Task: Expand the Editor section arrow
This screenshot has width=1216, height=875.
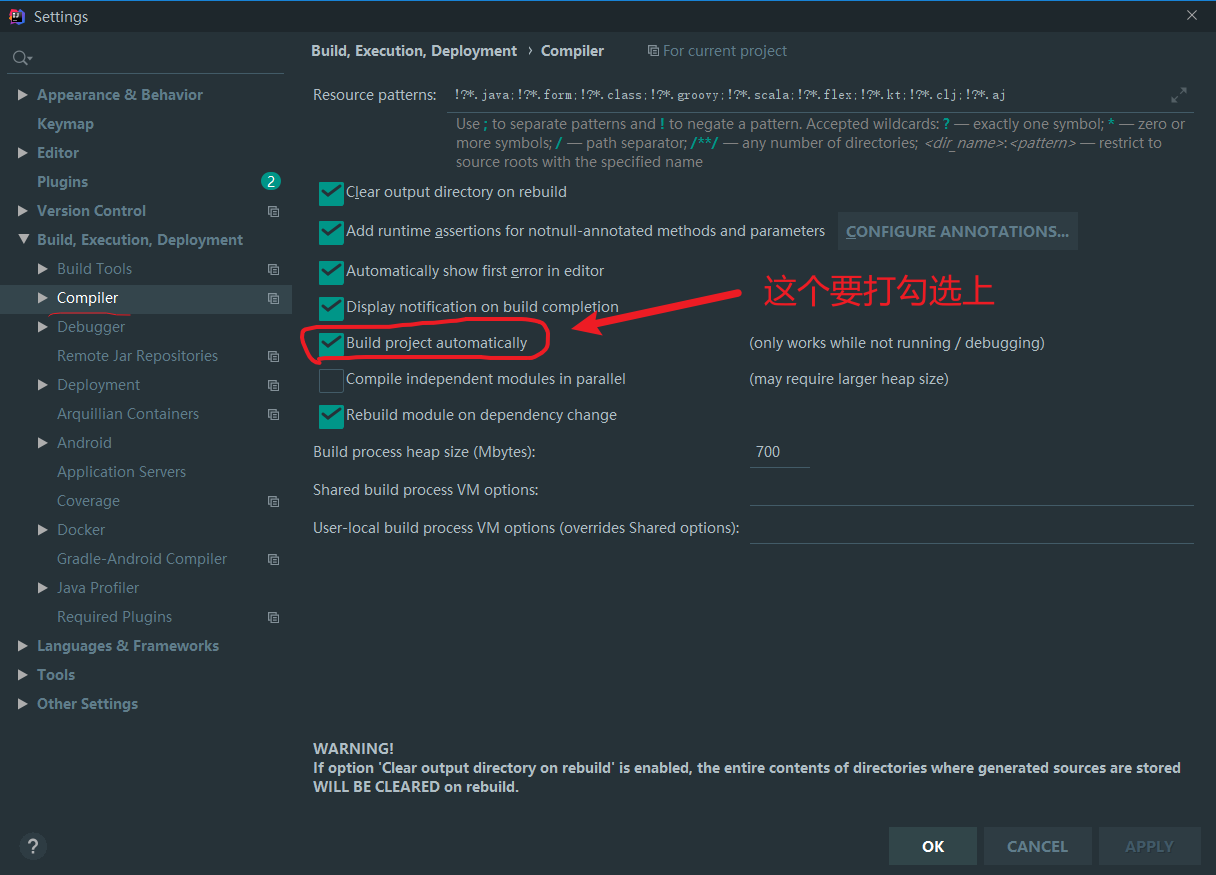Action: [x=23, y=153]
